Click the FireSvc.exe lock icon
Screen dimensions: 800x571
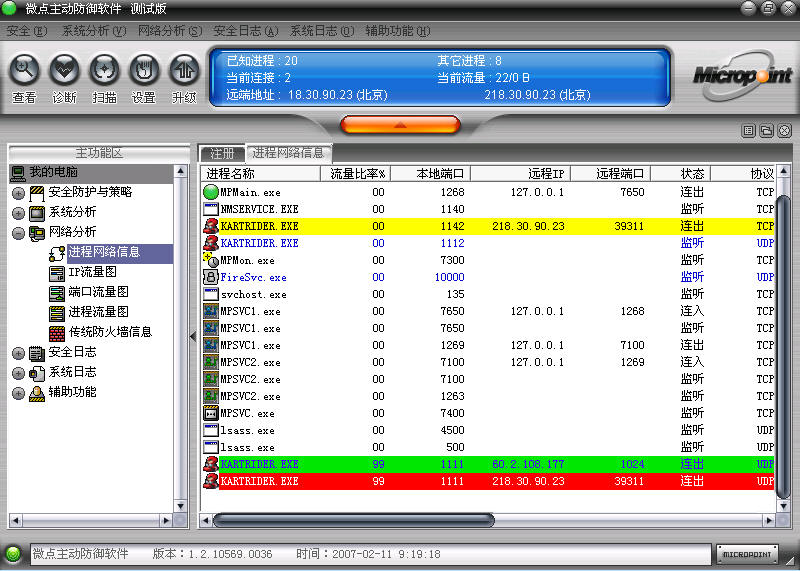click(x=211, y=277)
